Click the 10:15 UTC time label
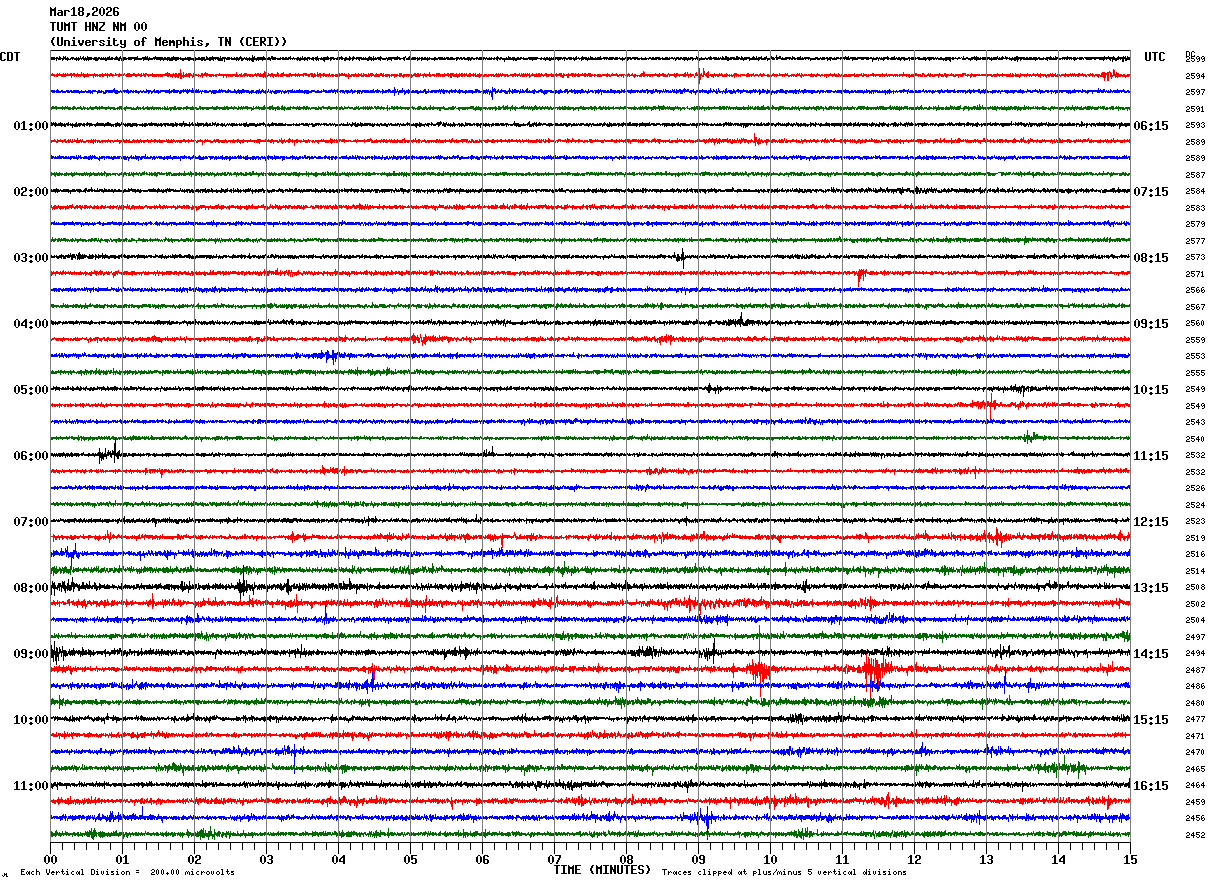This screenshot has height=886, width=1210. [1151, 390]
